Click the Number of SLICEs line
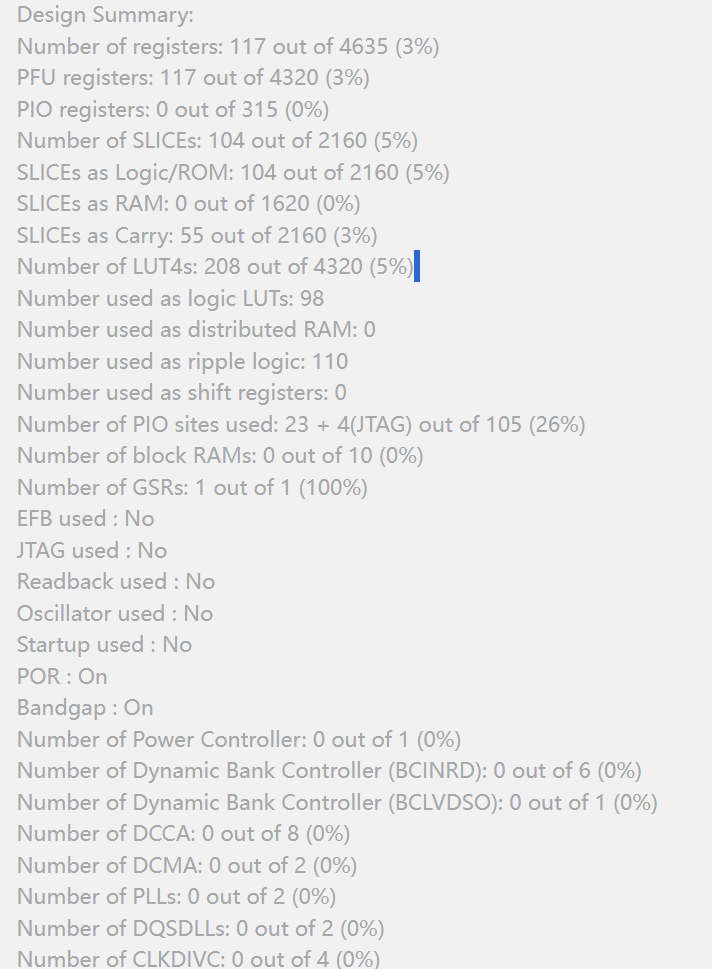 [218, 141]
